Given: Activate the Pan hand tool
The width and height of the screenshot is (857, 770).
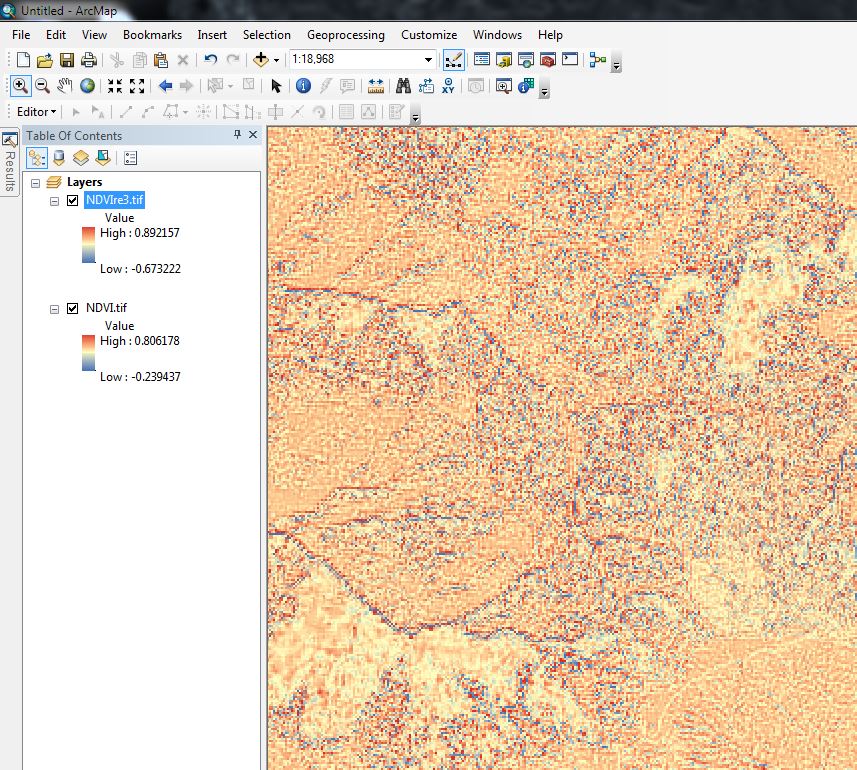Looking at the screenshot, I should tap(64, 86).
